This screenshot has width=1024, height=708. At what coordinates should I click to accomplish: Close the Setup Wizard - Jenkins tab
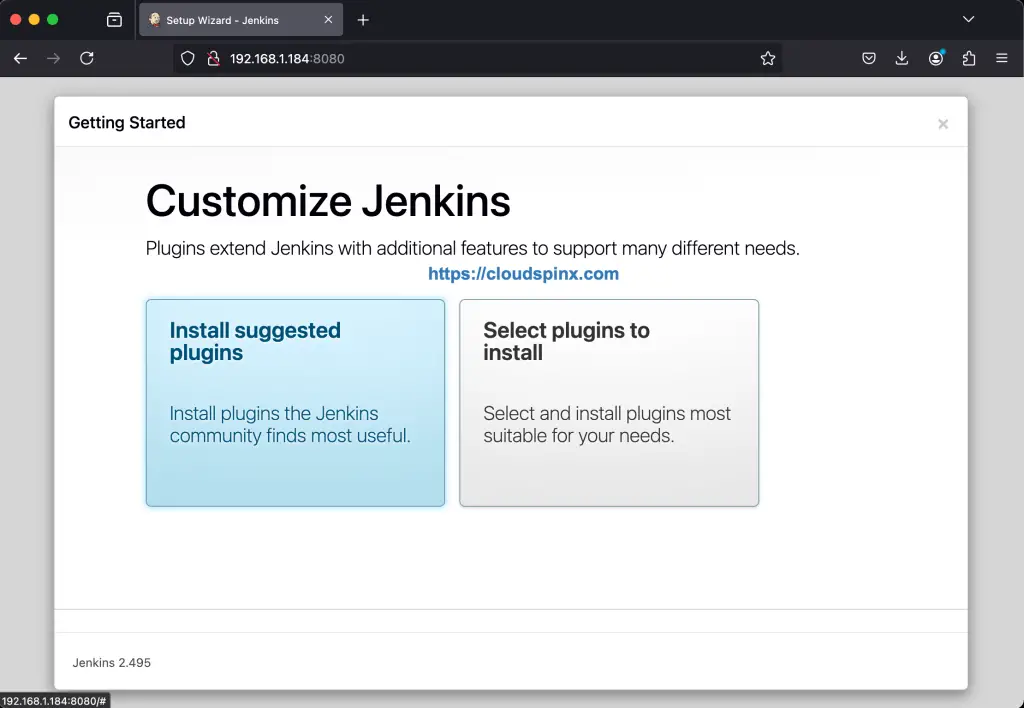tap(328, 19)
